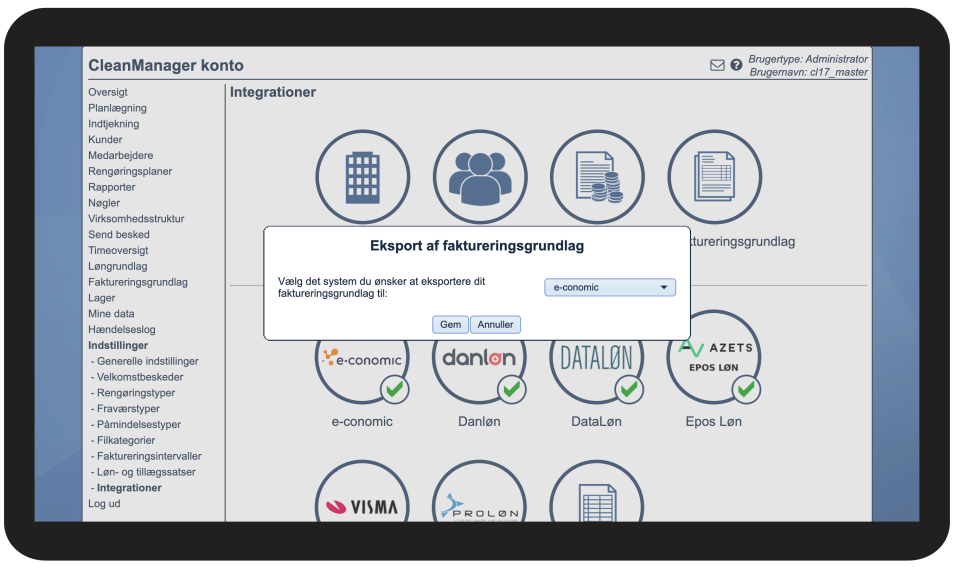Open the e-conomic integration logo
This screenshot has width=954, height=567.
pos(363,358)
